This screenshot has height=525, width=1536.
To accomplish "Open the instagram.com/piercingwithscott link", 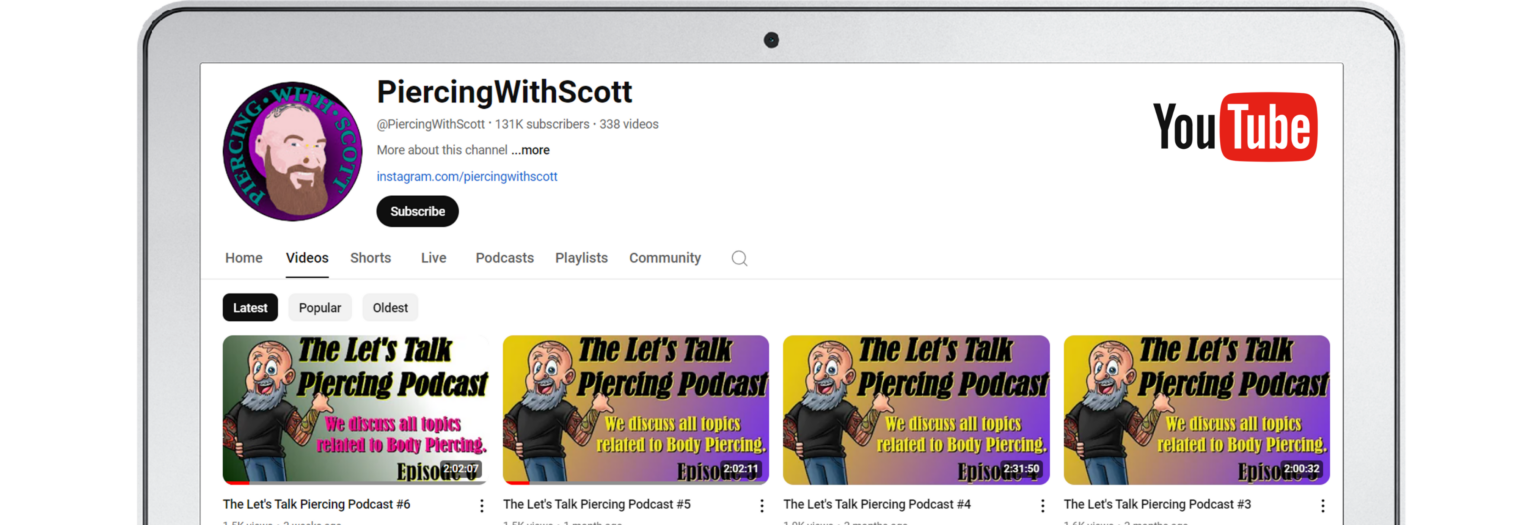I will (x=467, y=177).
